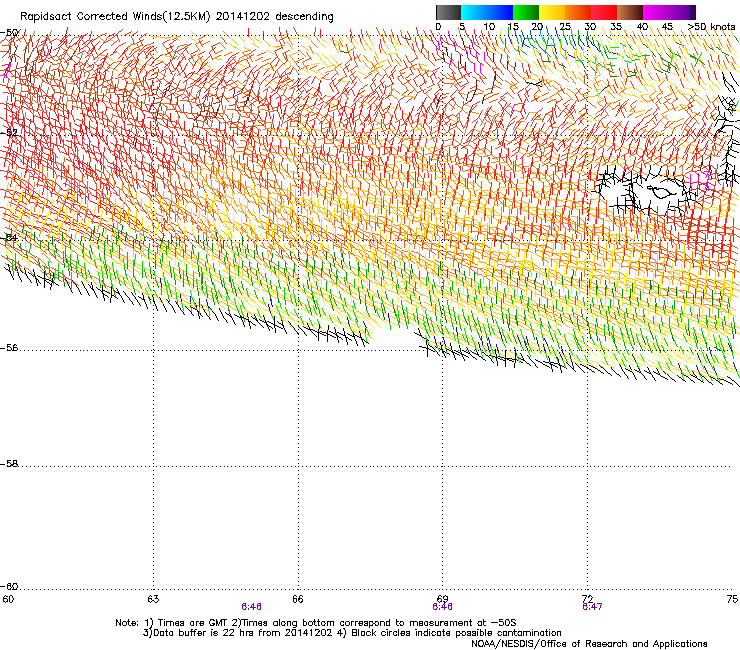Click the purple '6:48' time between 63 and 66
The height and width of the screenshot is (650, 740).
252,607
